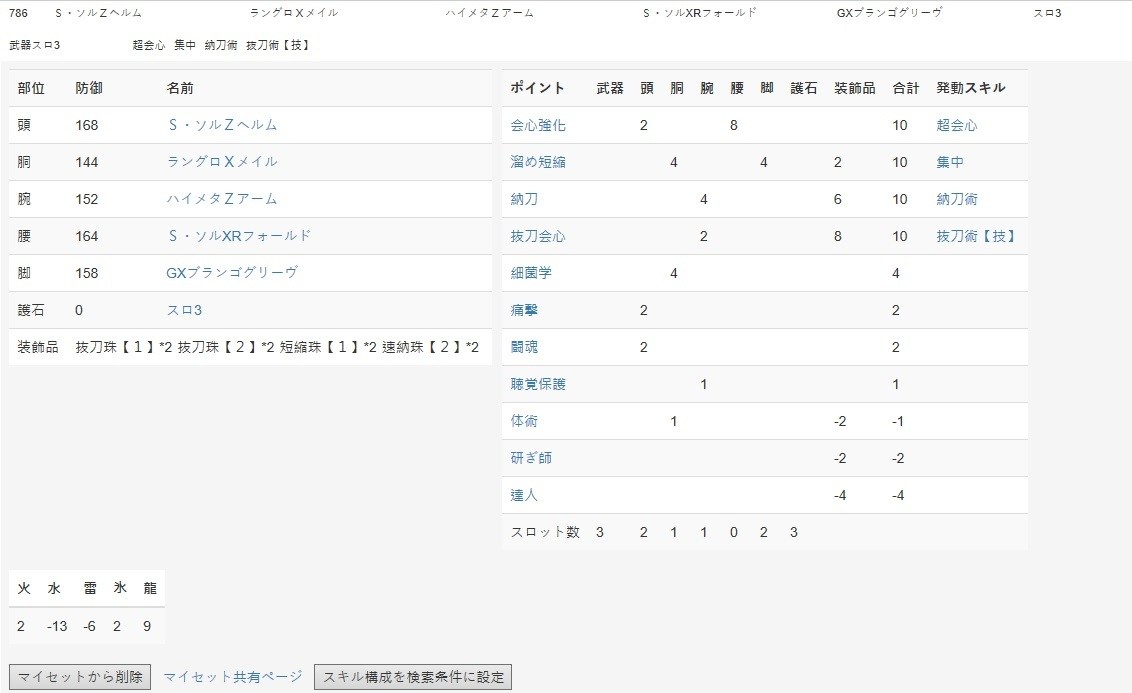
Task: Click 武器スロ3 text in summary row
Action: [35, 45]
